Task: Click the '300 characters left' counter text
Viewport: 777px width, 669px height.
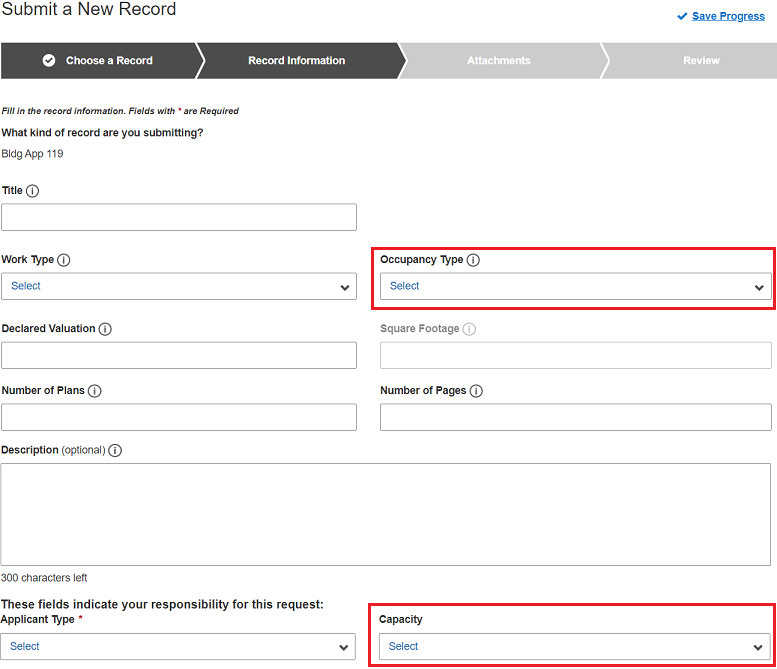Action: 44,578
